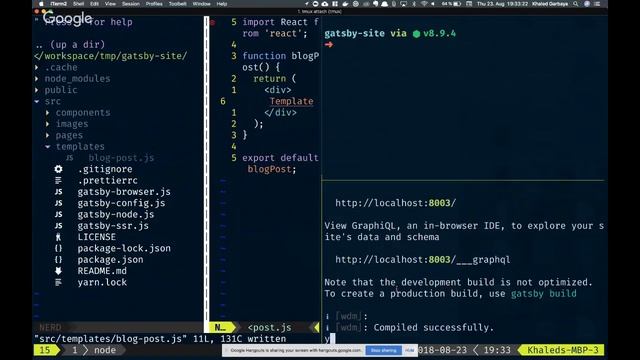Click the JS icon beside gatsby-ssr.js
640x360 pixels.
pyautogui.click(x=58, y=226)
